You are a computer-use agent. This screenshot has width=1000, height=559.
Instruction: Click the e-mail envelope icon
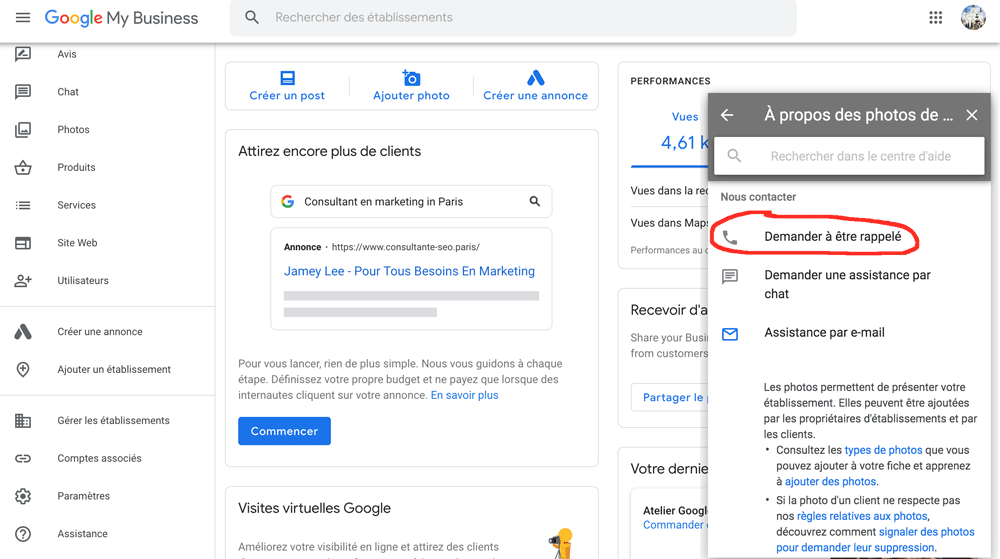pyautogui.click(x=730, y=334)
